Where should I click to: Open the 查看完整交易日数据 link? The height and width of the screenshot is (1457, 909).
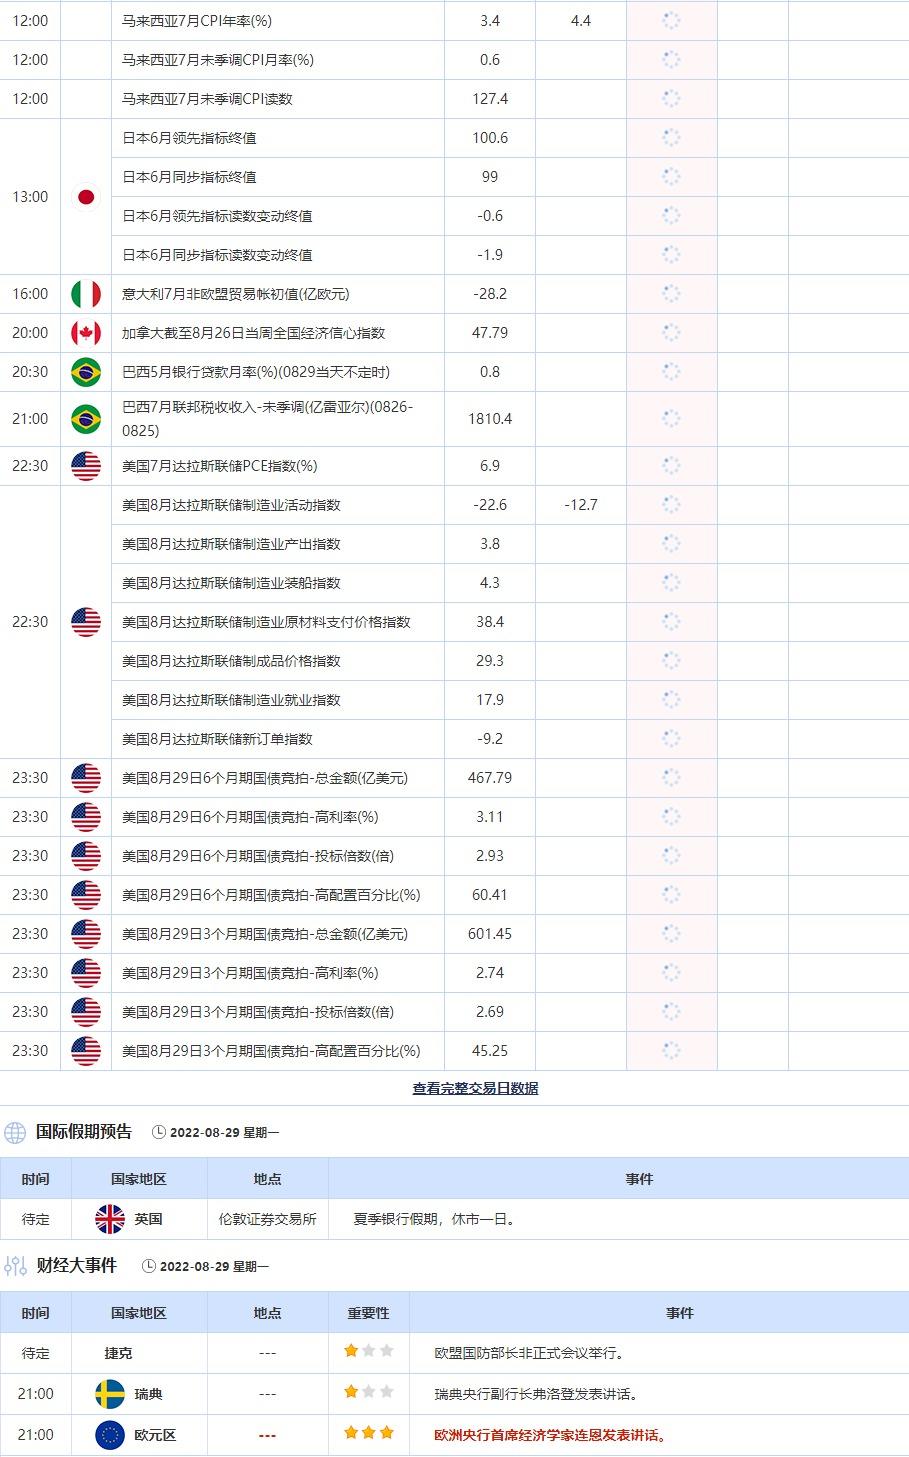475,1088
